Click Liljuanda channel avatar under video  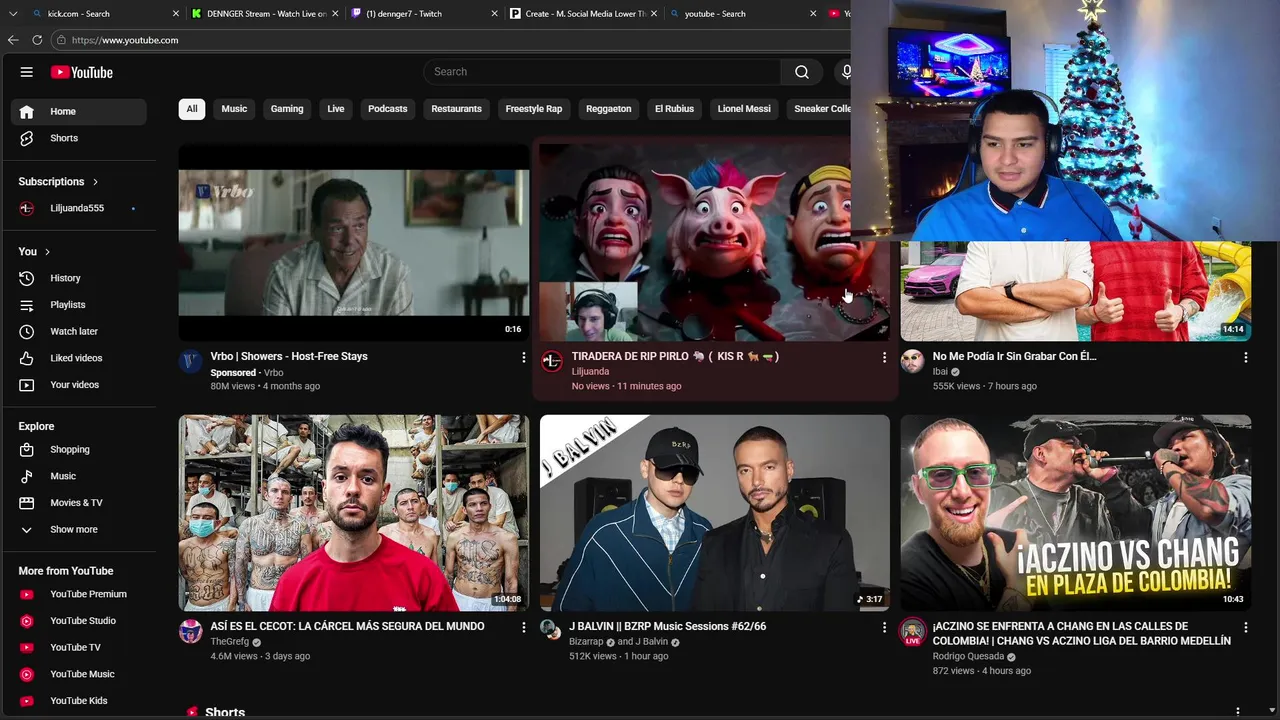pos(551,361)
